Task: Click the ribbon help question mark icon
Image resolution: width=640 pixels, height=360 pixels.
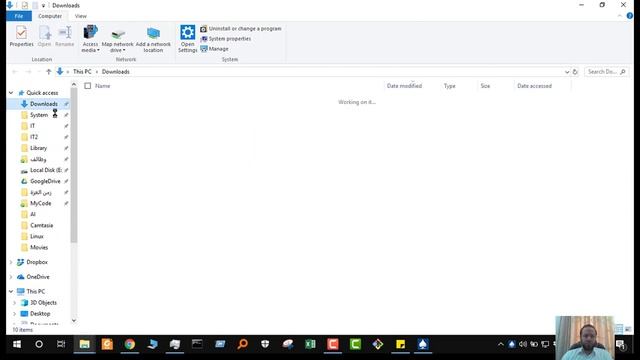Action: pyautogui.click(x=630, y=16)
